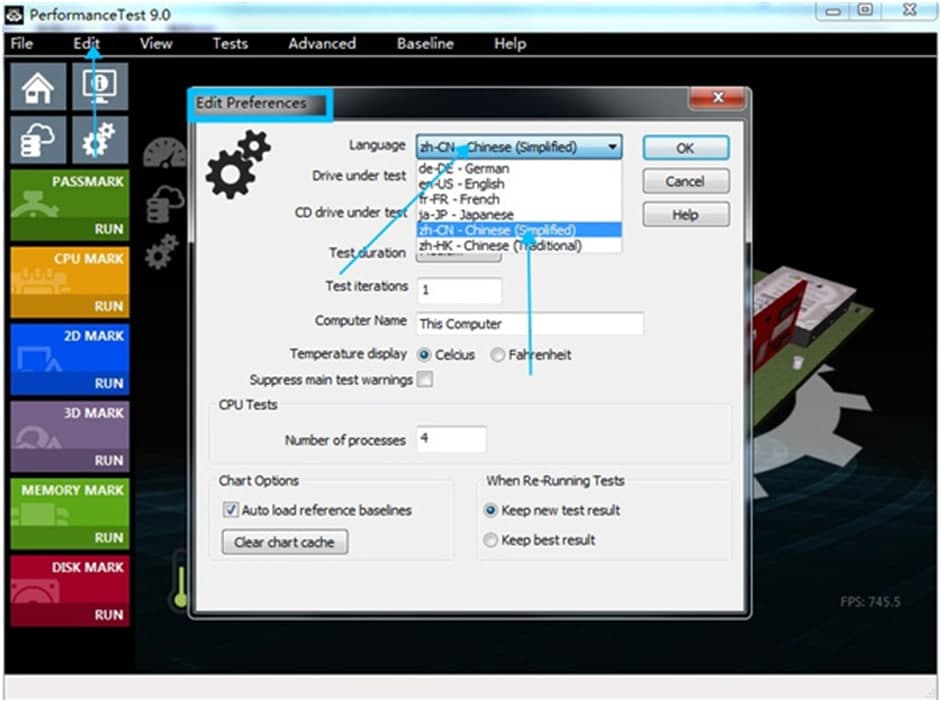Viewport: 942px width, 702px height.
Task: Click the upload results cloud icon
Action: 37,140
